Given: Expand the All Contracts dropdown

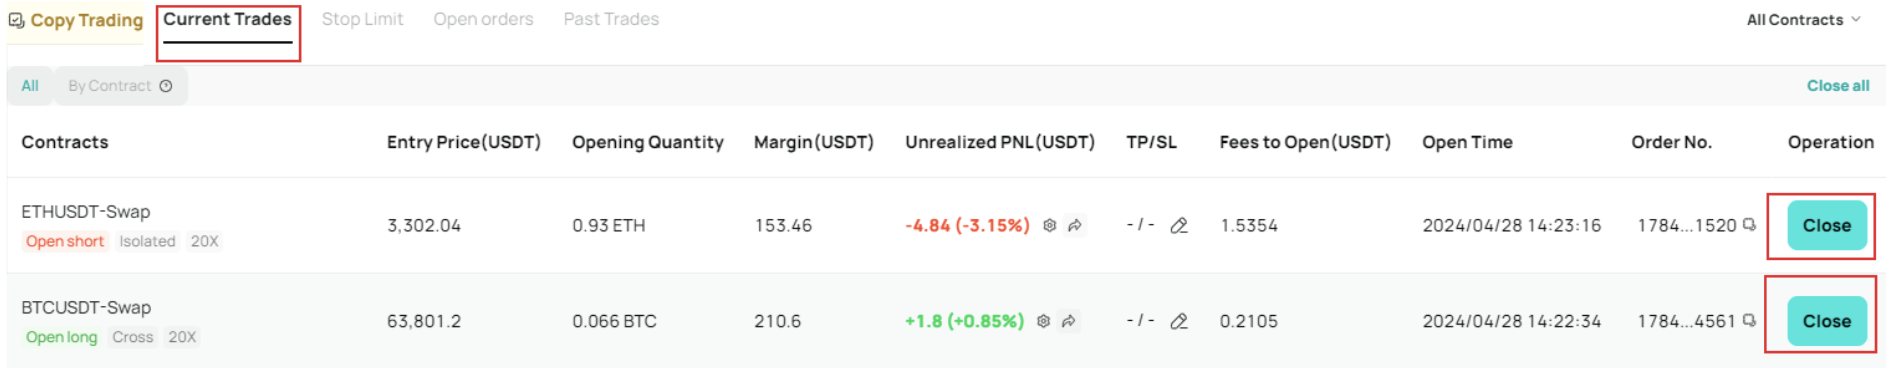Looking at the screenshot, I should (1803, 20).
